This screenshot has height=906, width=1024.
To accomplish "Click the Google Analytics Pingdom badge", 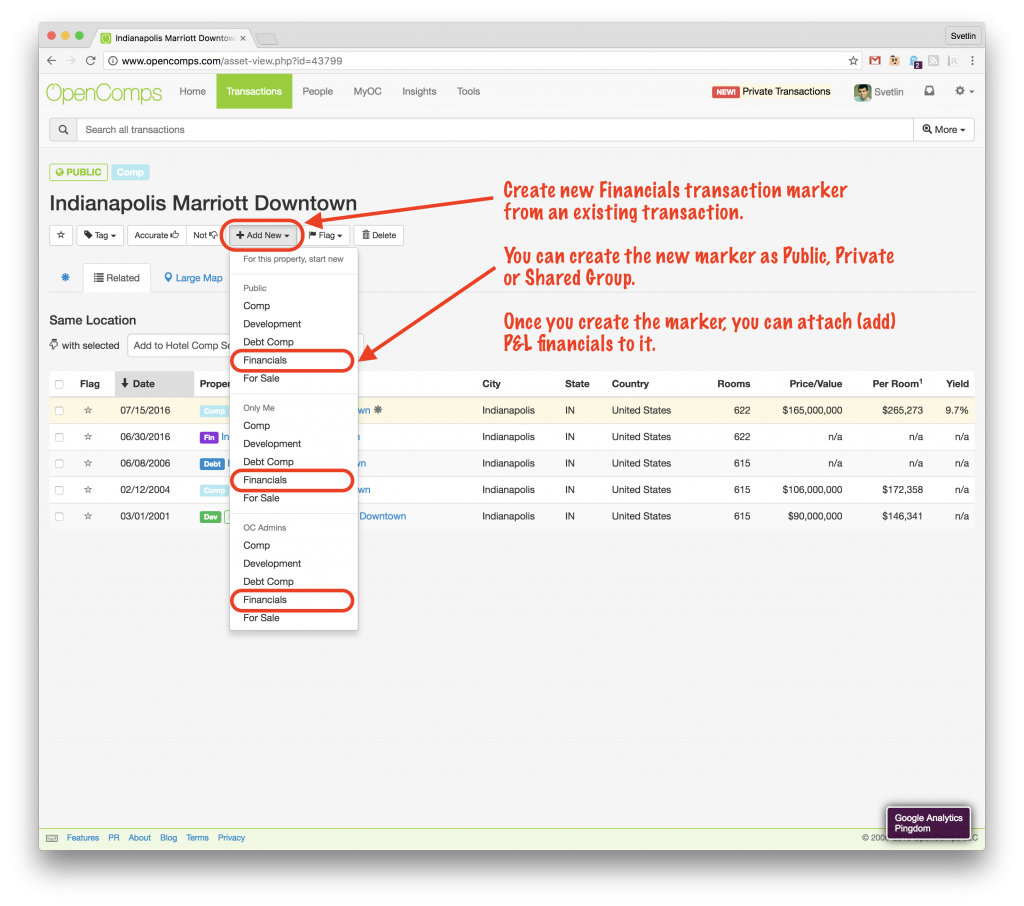I will [928, 823].
